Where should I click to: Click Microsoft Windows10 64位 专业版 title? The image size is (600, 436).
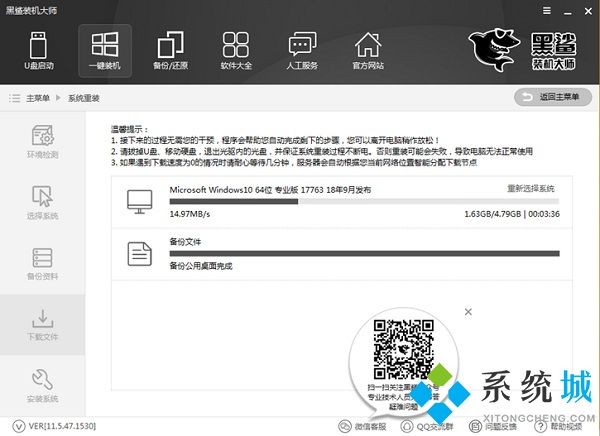270,190
